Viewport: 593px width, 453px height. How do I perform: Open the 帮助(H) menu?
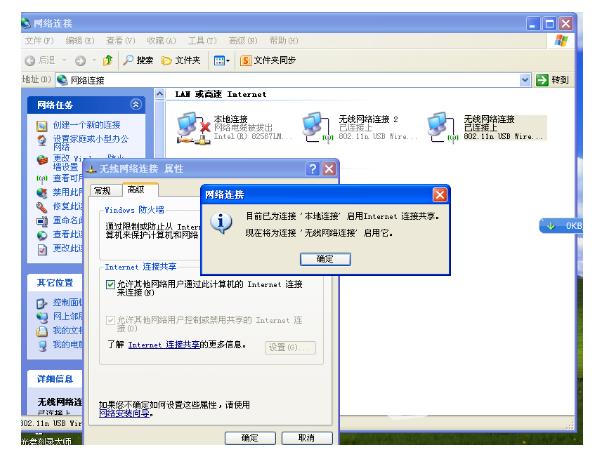point(284,40)
